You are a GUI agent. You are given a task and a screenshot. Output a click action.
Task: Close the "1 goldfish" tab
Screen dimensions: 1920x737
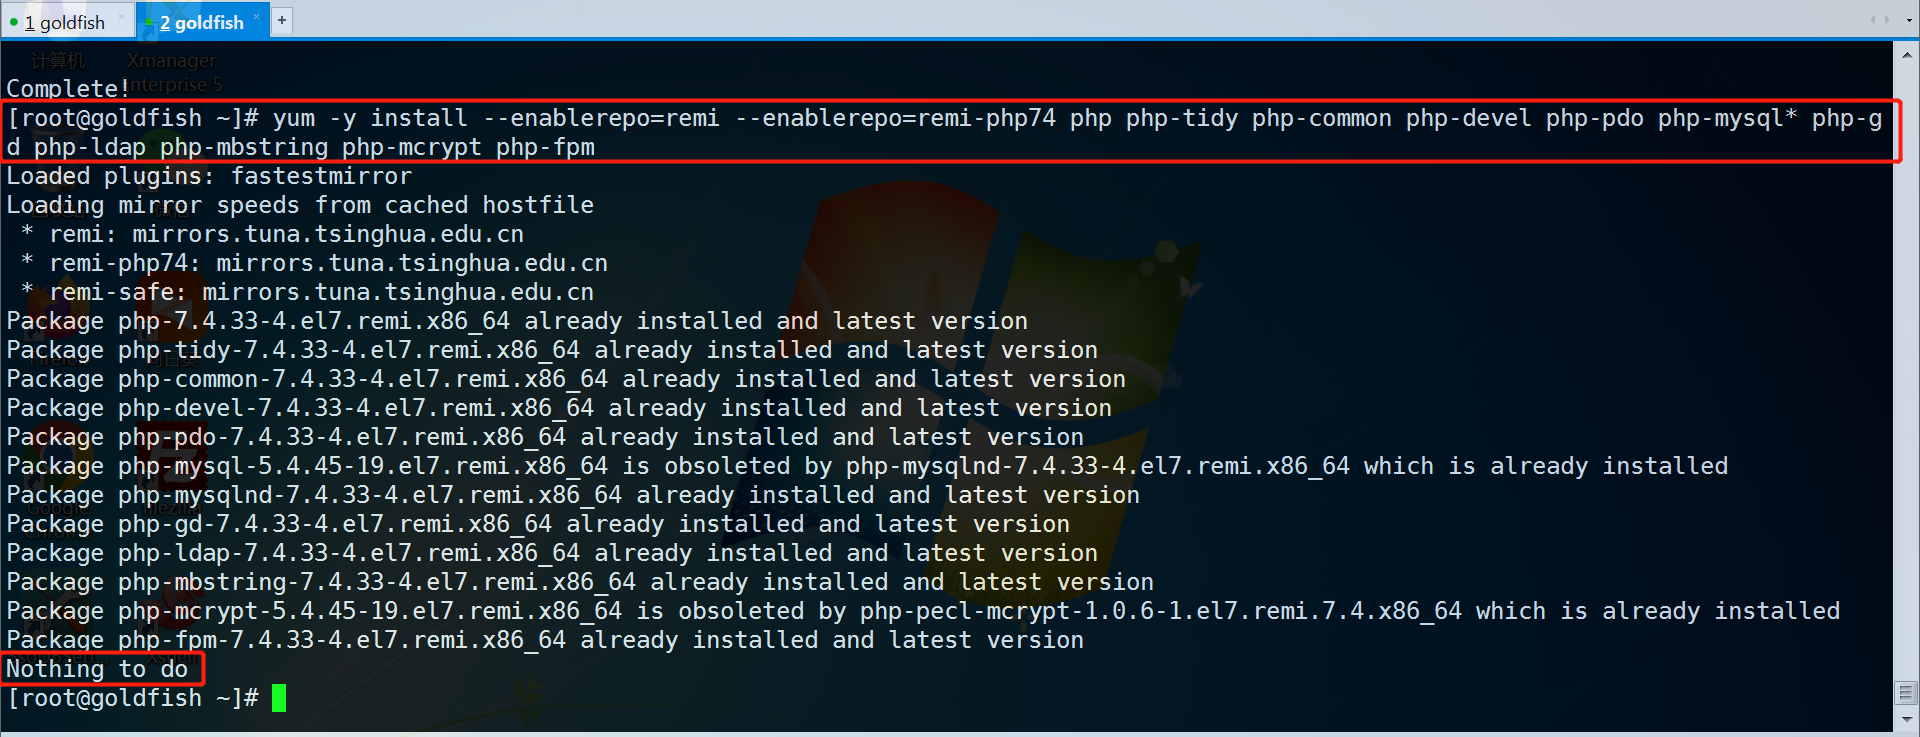pos(122,16)
